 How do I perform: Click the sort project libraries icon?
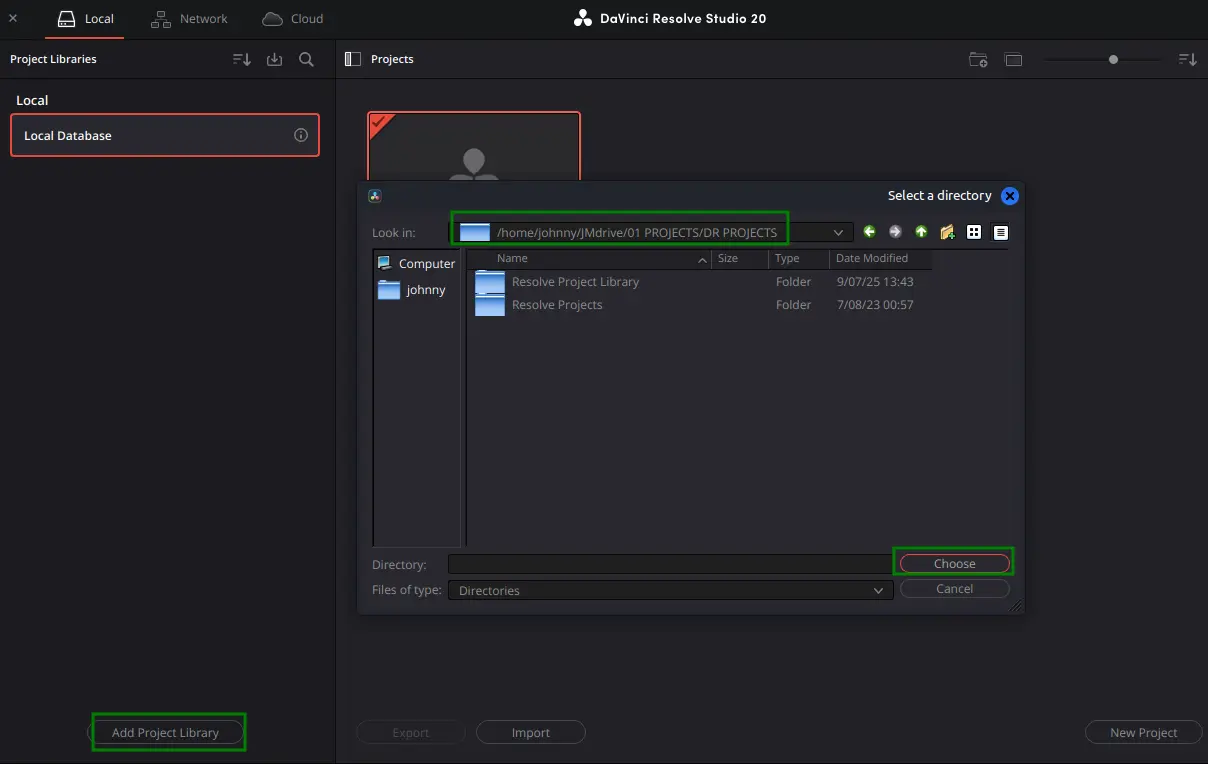pos(242,60)
